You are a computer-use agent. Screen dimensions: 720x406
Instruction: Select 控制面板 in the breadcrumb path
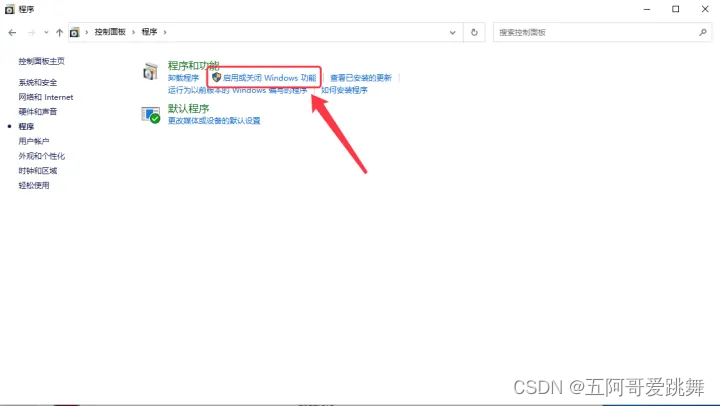[110, 32]
